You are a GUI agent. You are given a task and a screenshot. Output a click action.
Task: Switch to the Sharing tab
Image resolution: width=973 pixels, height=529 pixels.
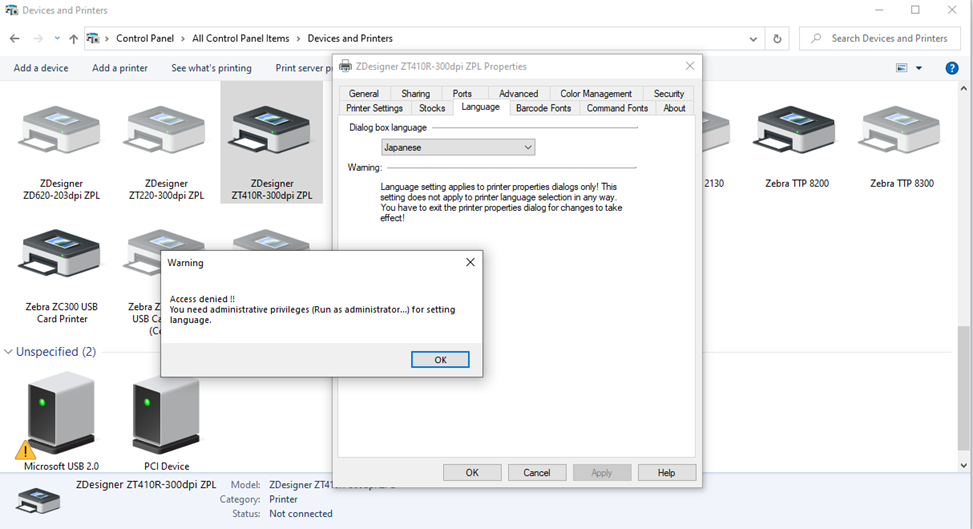point(415,93)
